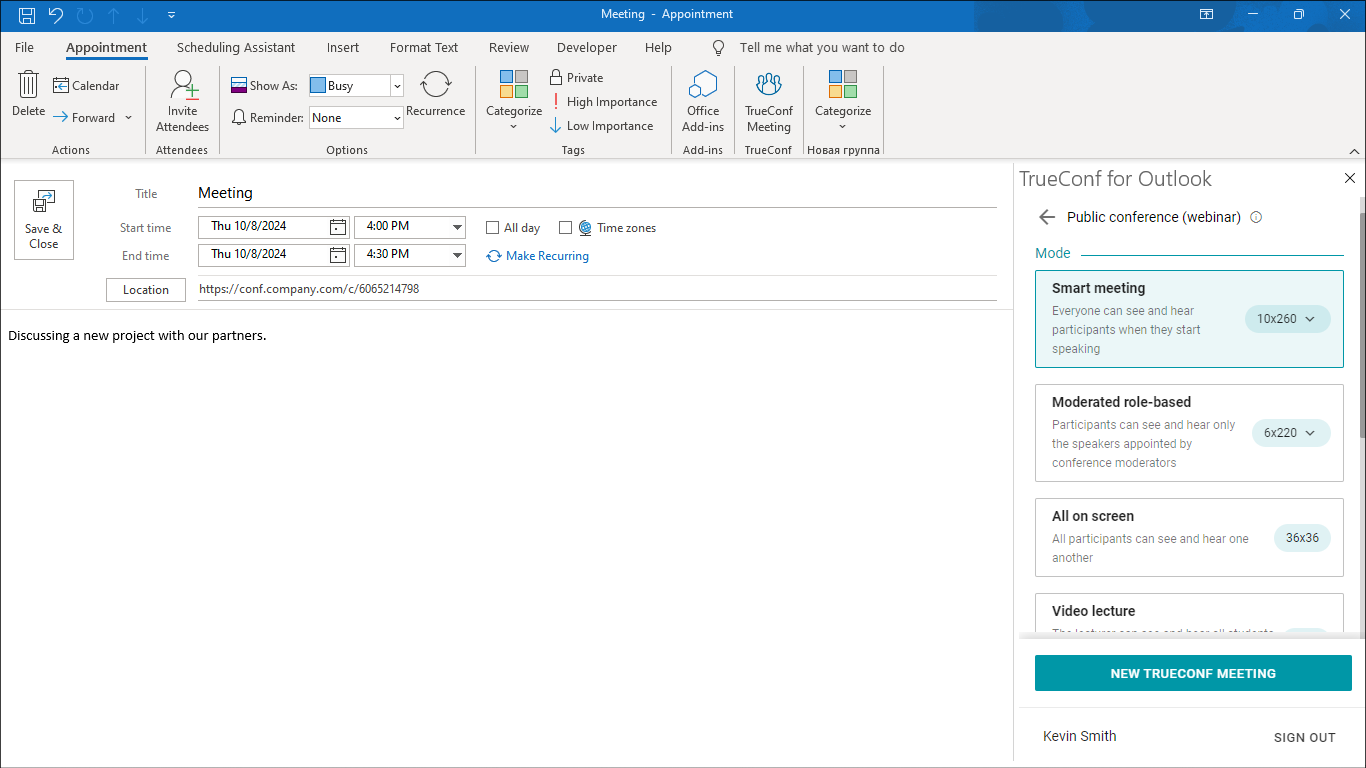
Task: Set up meeting Recurrence
Action: point(436,95)
